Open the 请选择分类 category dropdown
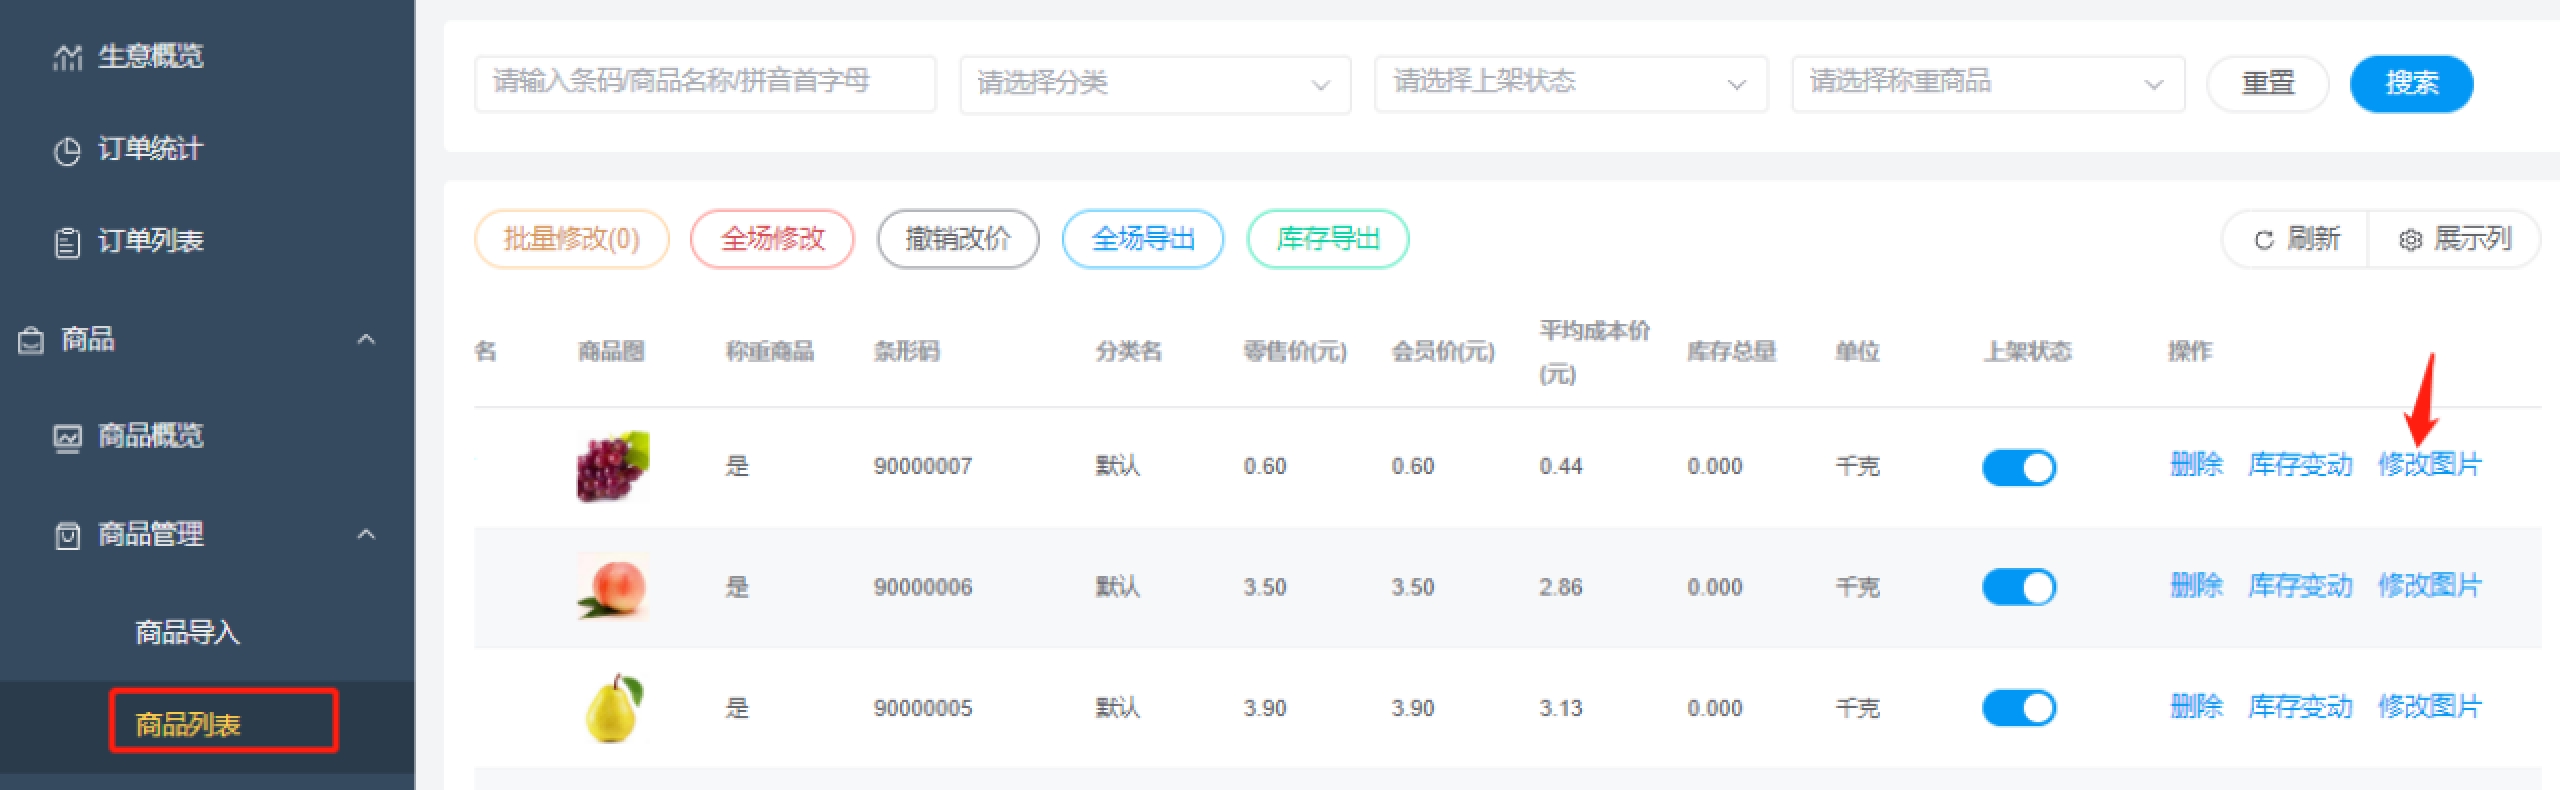Screen dimensions: 2560x790 (1154, 84)
